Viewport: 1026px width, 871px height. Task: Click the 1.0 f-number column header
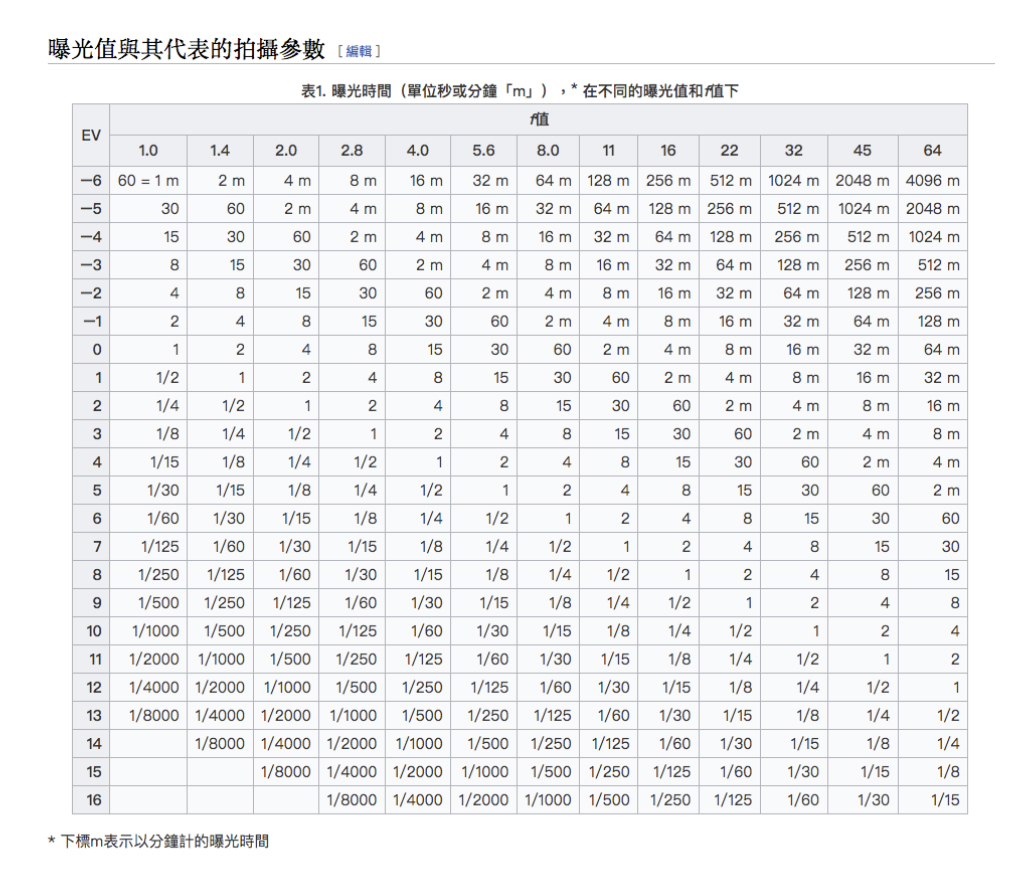tap(148, 151)
